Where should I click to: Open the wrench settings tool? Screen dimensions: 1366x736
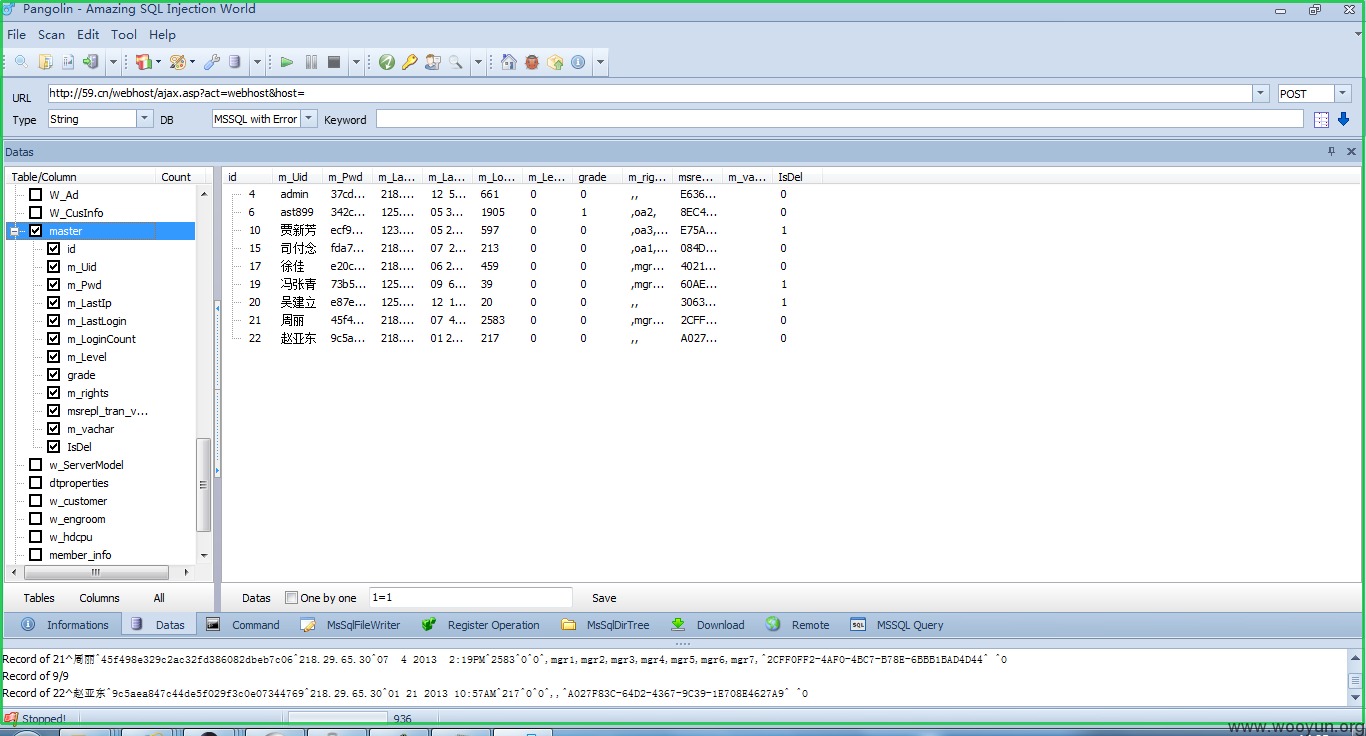click(x=211, y=62)
